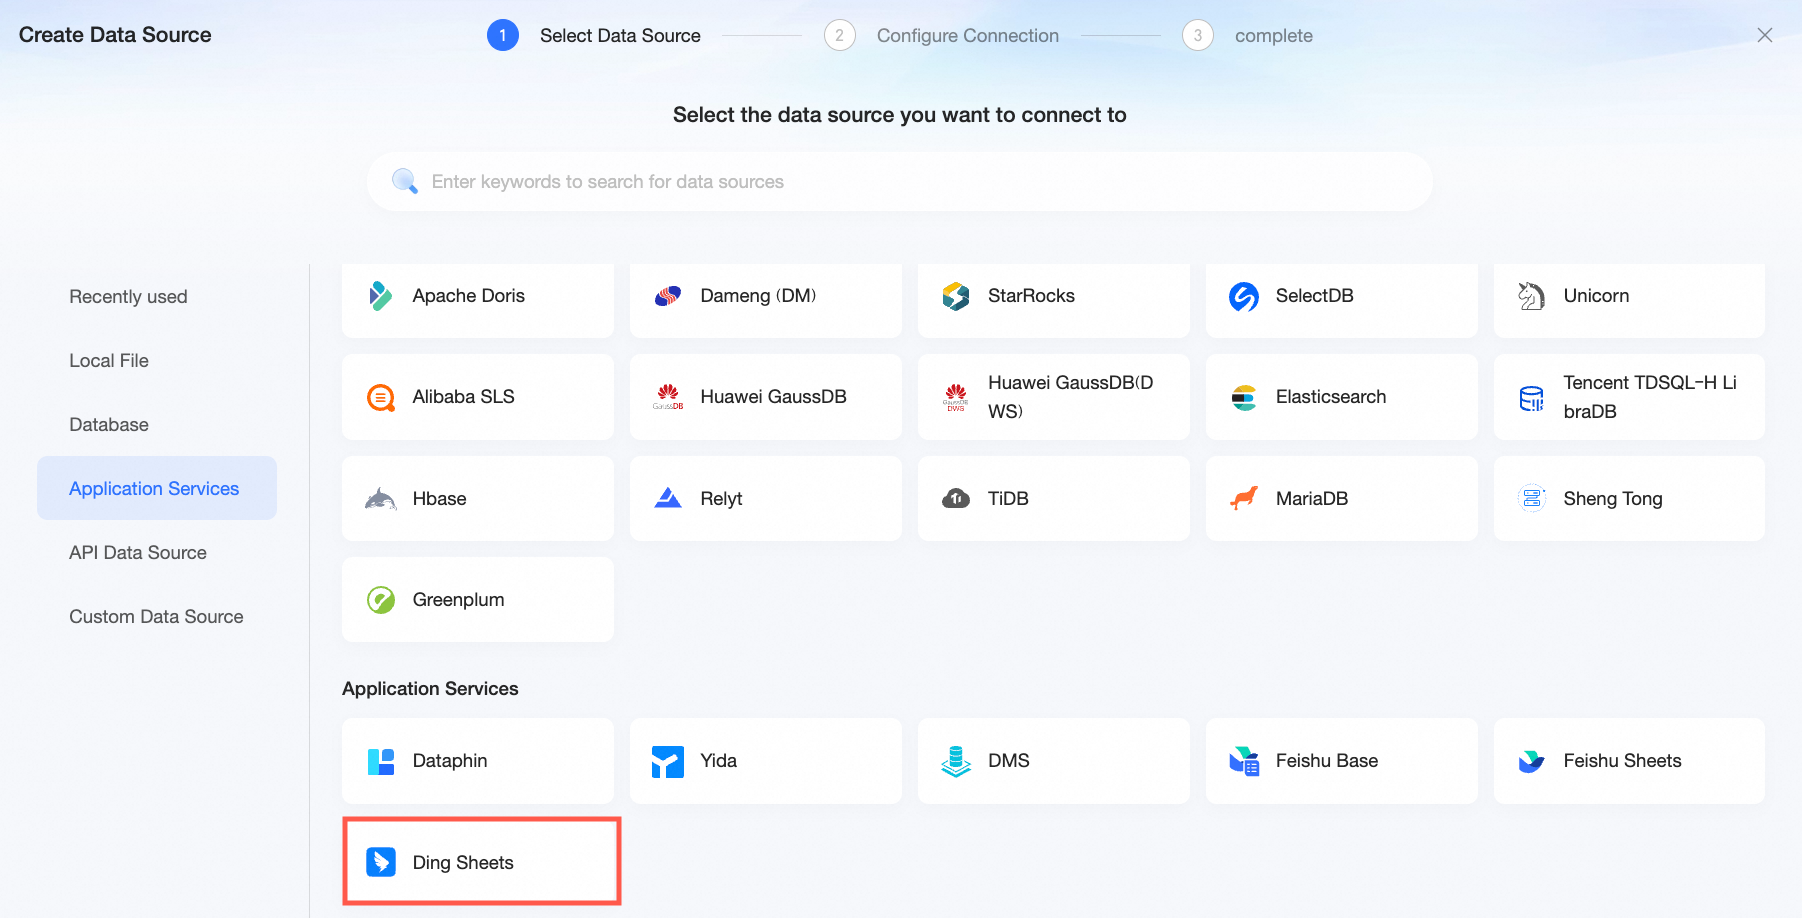Click the search magnifier icon
1802x918 pixels.
click(x=405, y=181)
